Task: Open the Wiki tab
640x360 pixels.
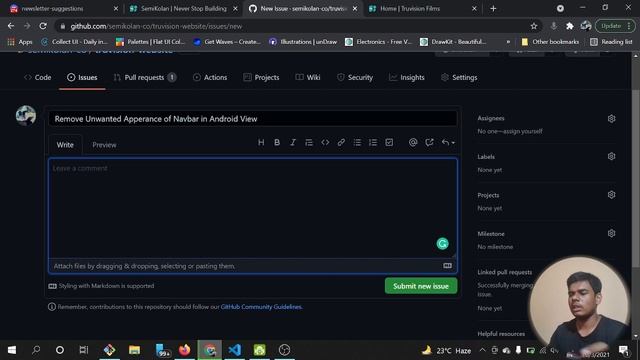Action: [x=308, y=77]
